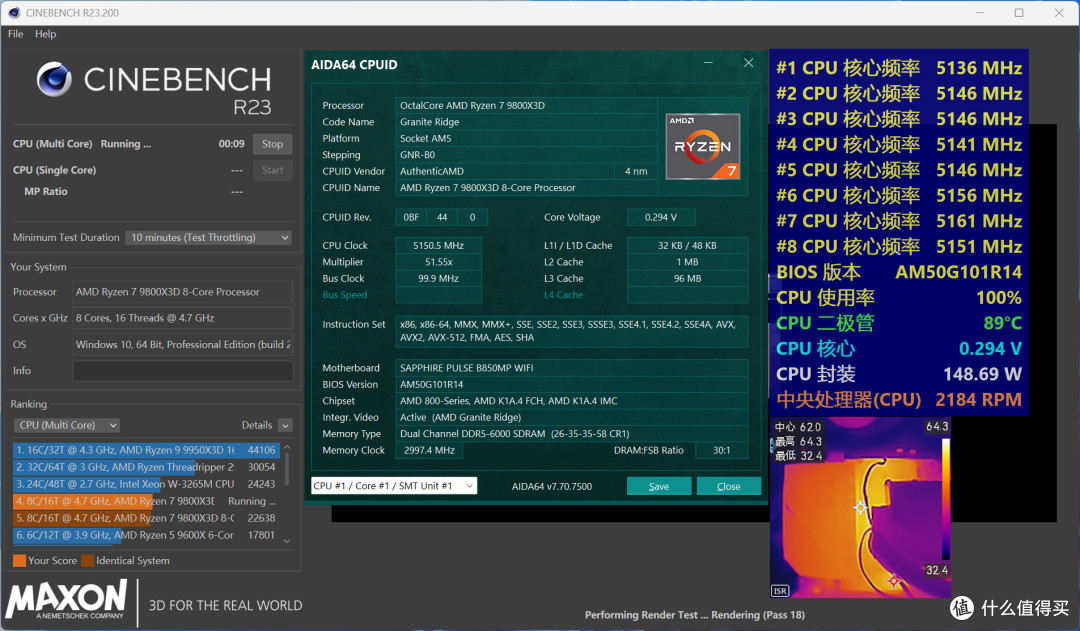Image resolution: width=1080 pixels, height=631 pixels.
Task: Open the Minimum Test Duration dropdown
Action: pyautogui.click(x=209, y=238)
